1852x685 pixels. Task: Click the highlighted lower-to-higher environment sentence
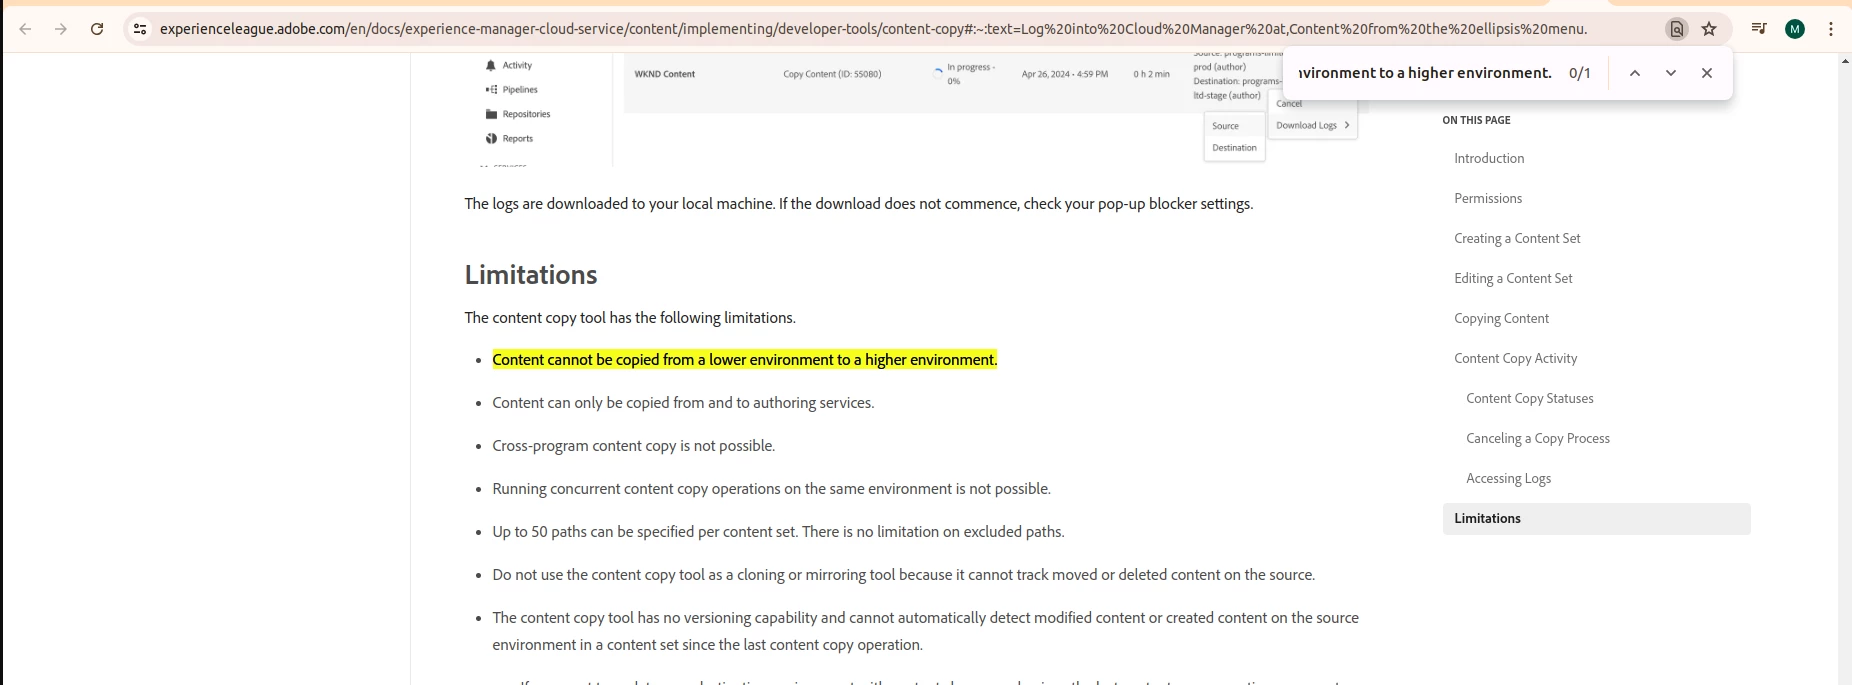pyautogui.click(x=744, y=359)
